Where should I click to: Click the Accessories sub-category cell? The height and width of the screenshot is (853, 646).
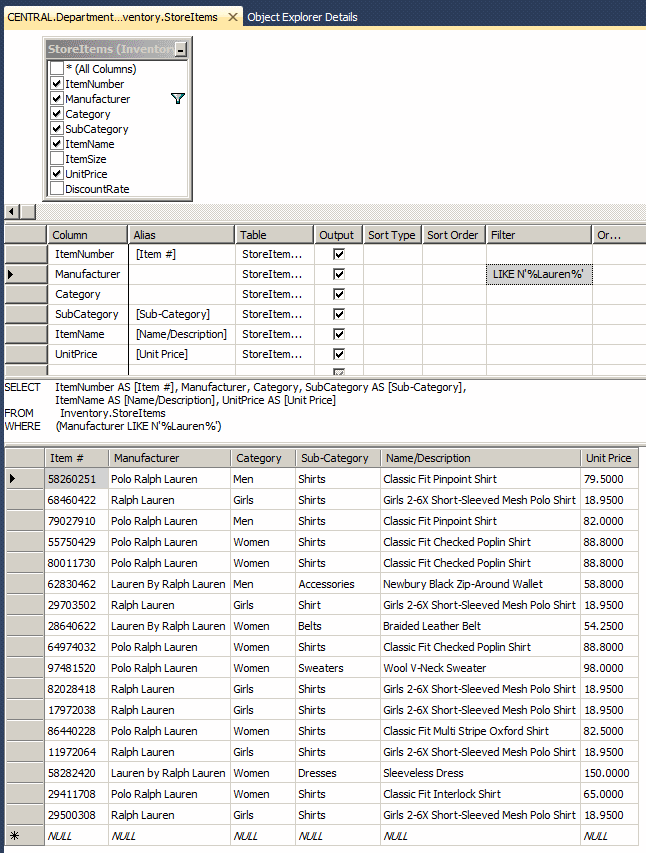338,584
